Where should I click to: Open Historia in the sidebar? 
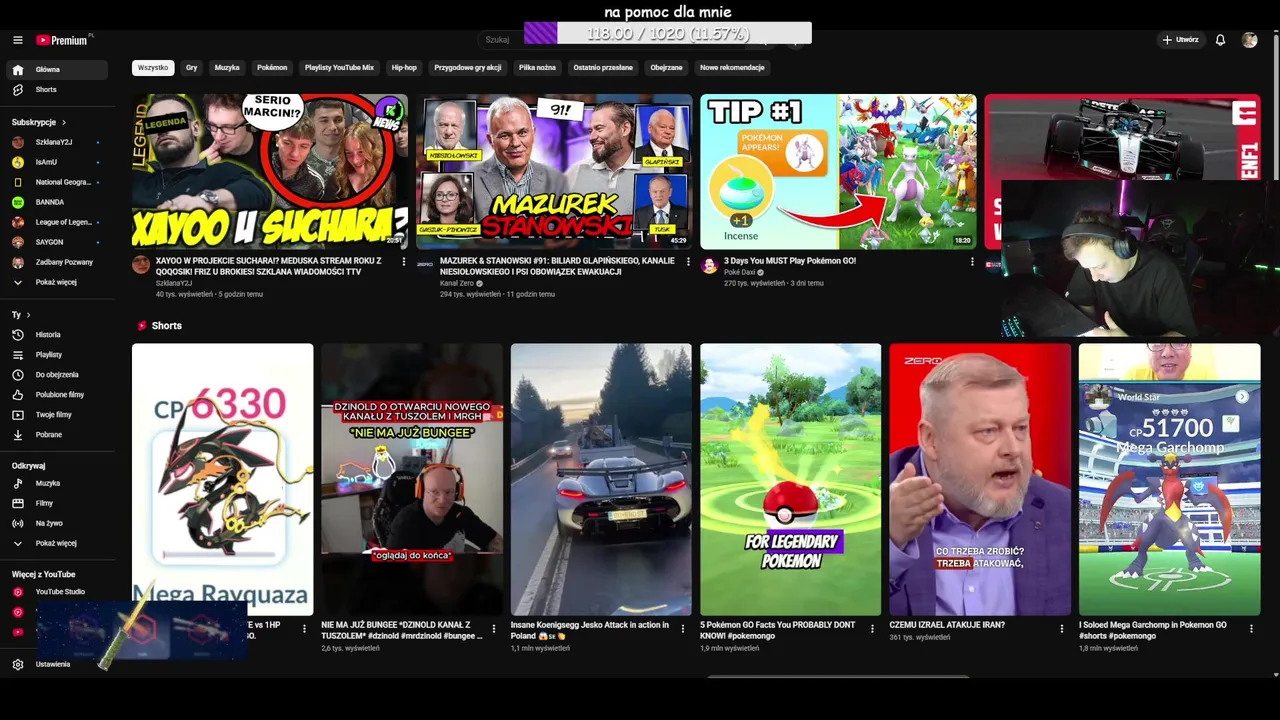pyautogui.click(x=56, y=335)
